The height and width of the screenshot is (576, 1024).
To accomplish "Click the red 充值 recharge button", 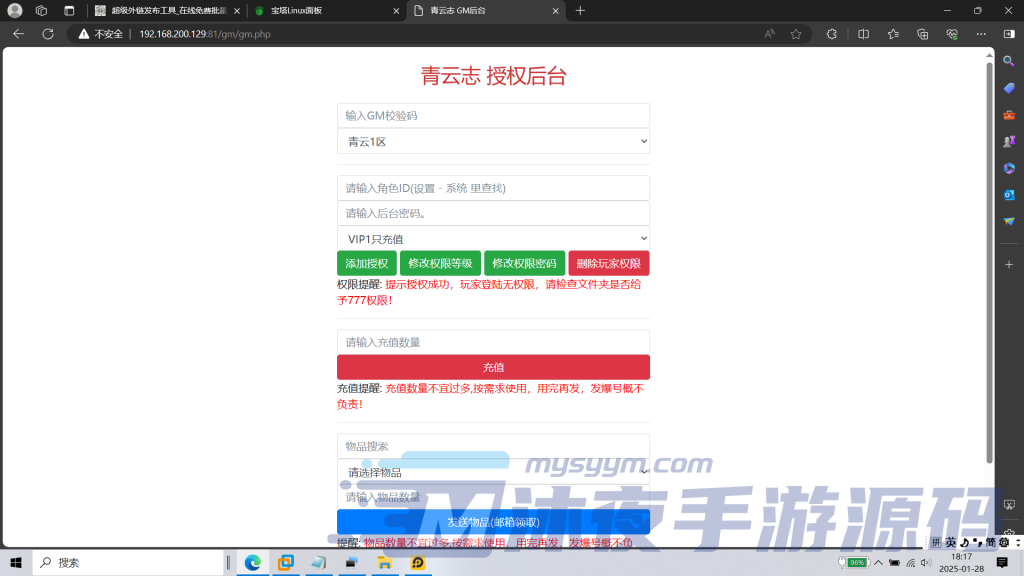I will point(493,366).
